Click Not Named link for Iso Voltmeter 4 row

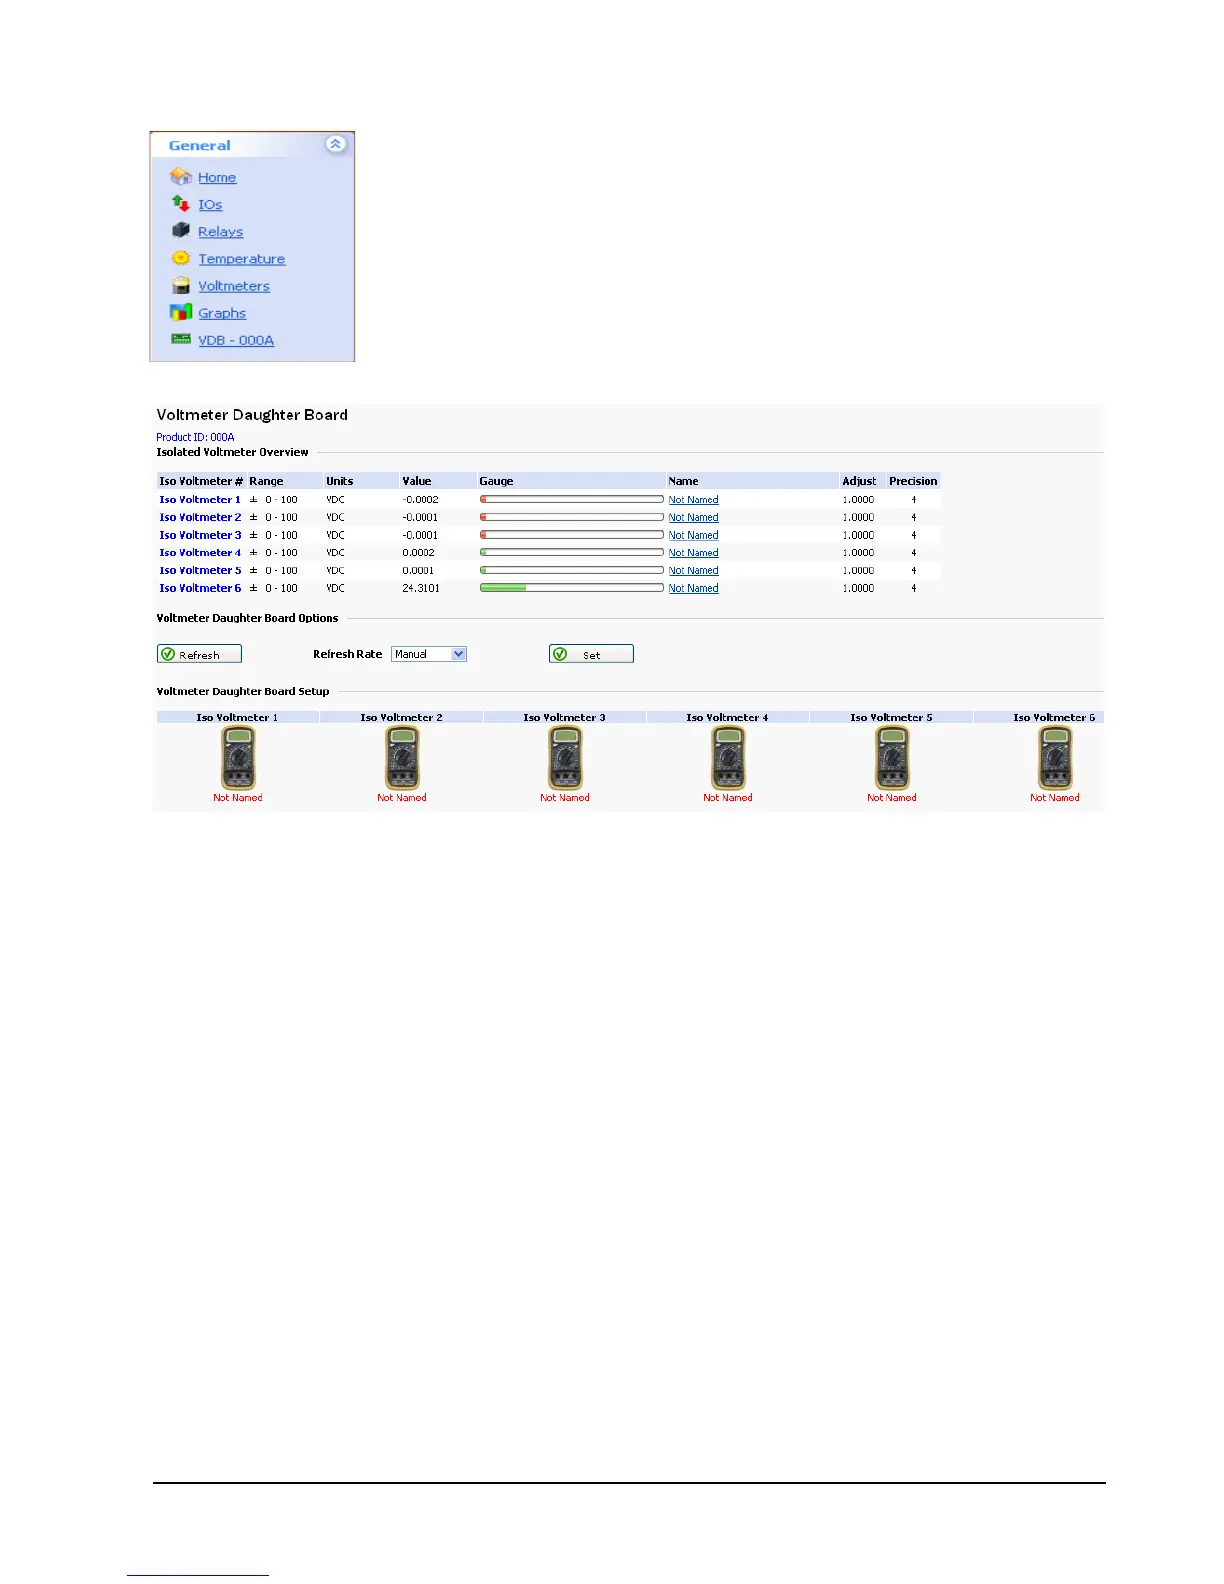(x=694, y=553)
